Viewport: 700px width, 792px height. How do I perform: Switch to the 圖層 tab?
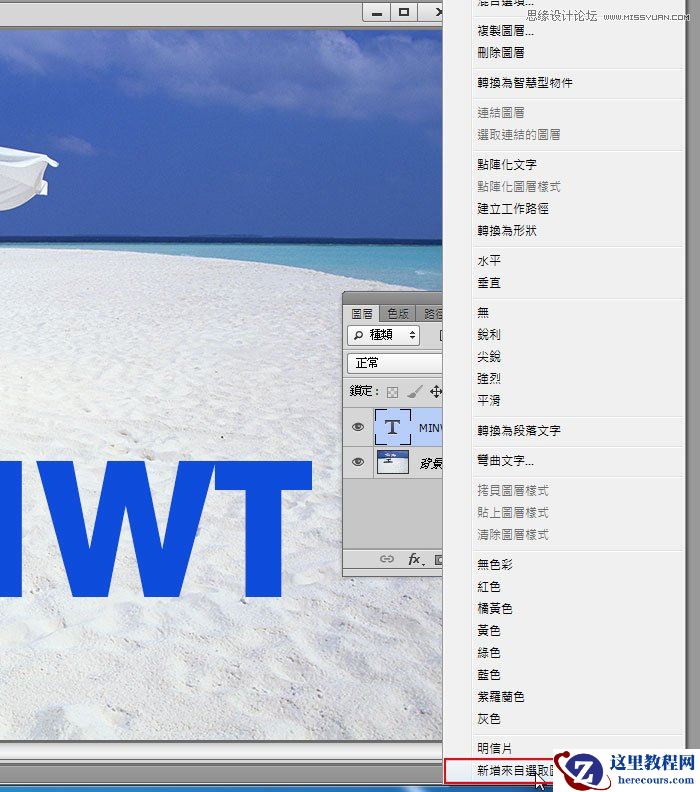pos(362,314)
